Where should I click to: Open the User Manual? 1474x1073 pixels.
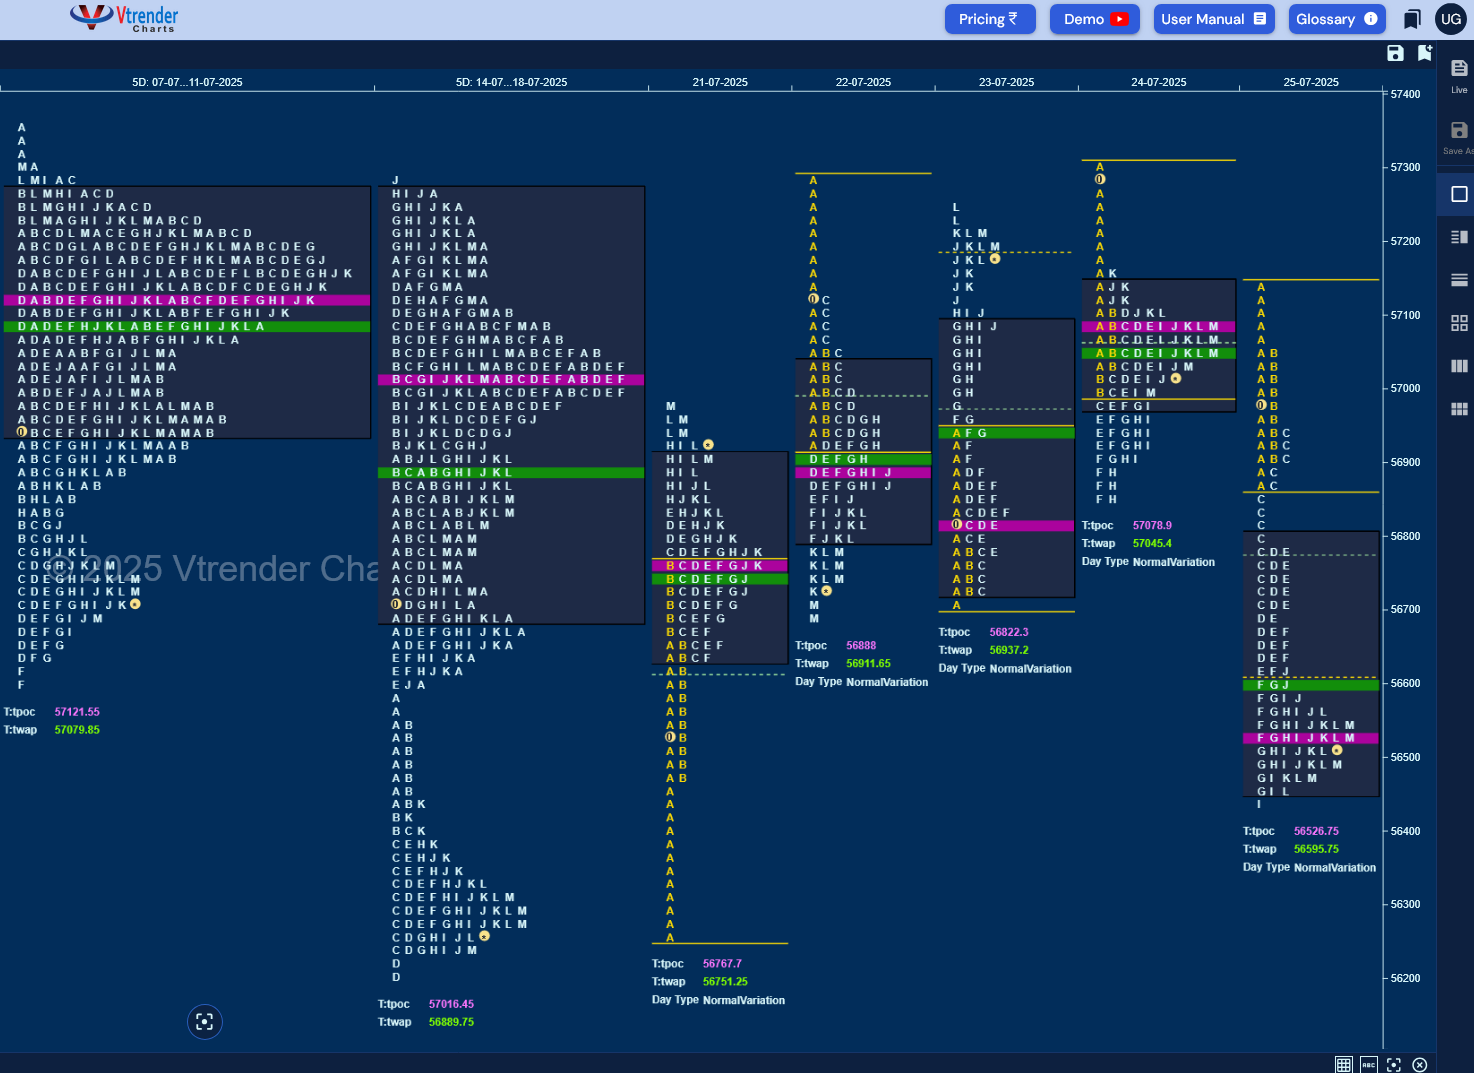1214,19
